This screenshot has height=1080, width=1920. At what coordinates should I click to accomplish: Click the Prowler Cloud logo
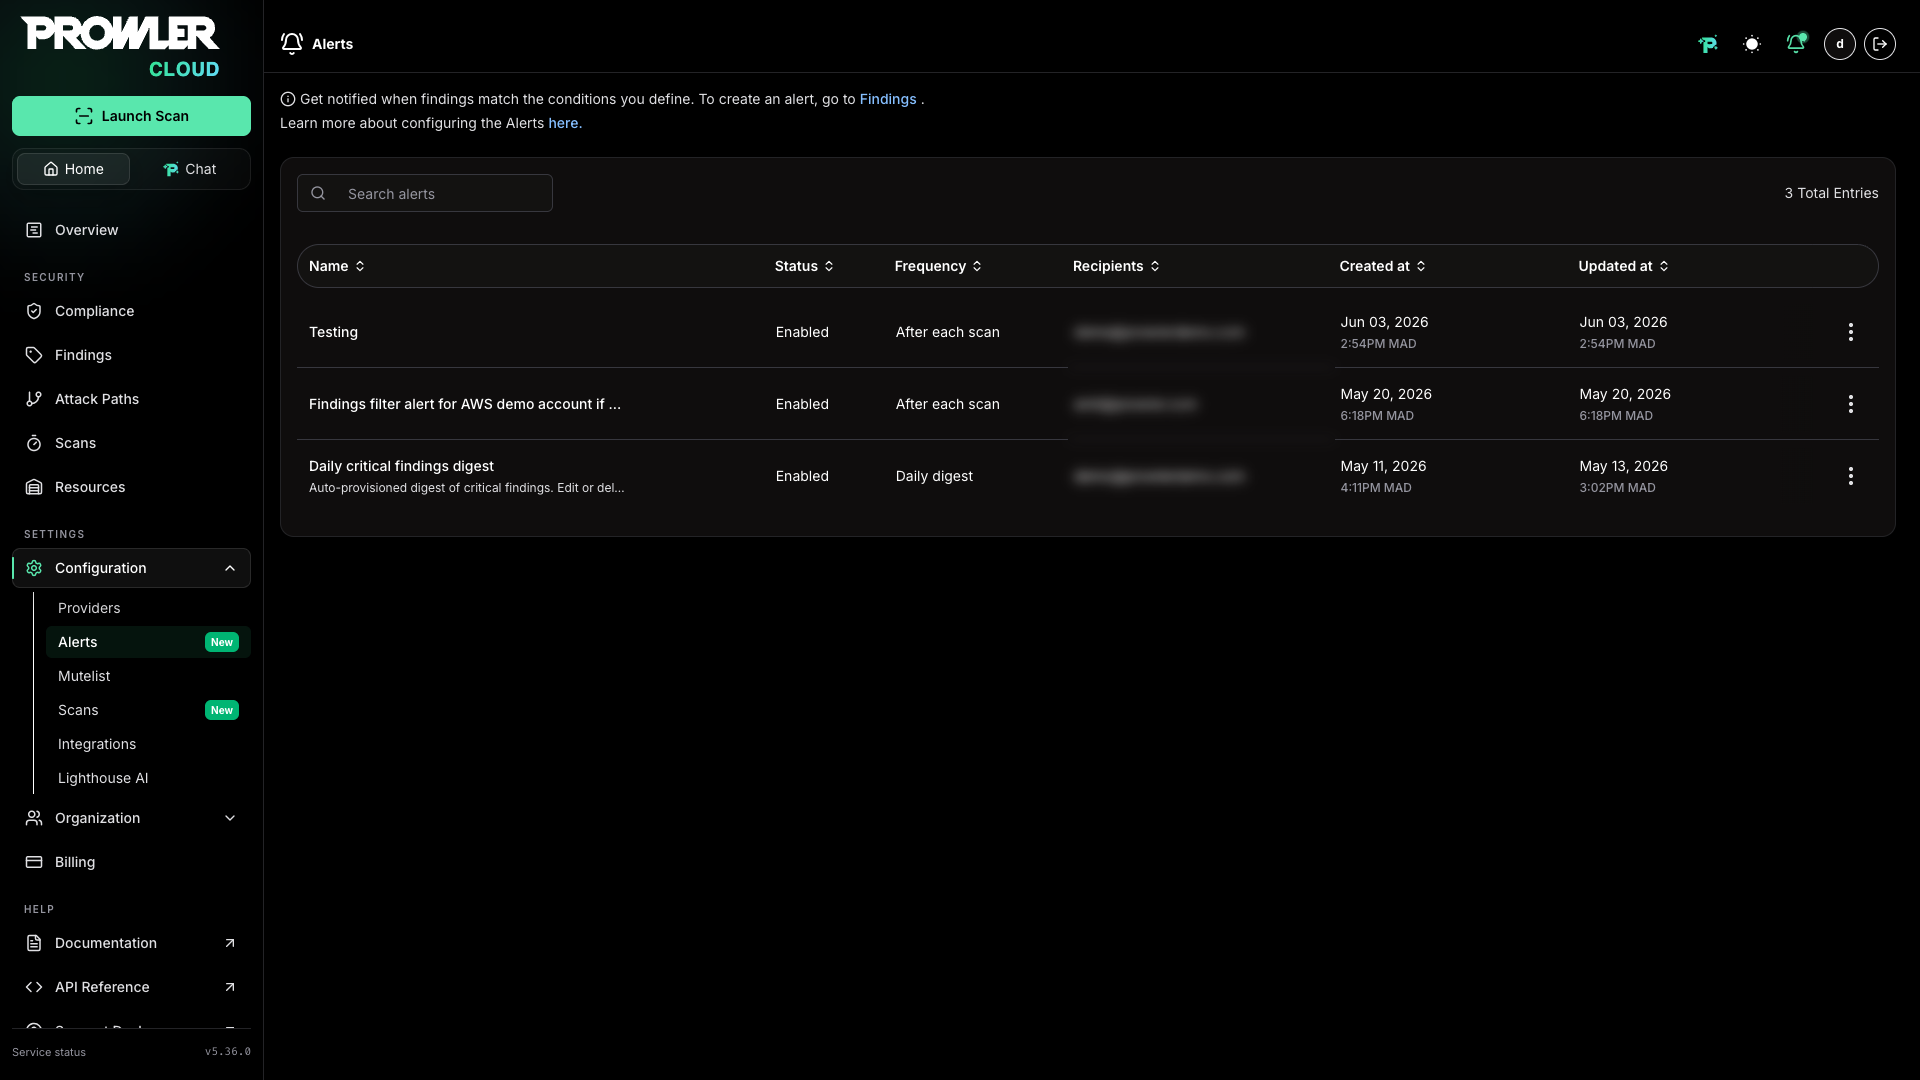coord(121,47)
